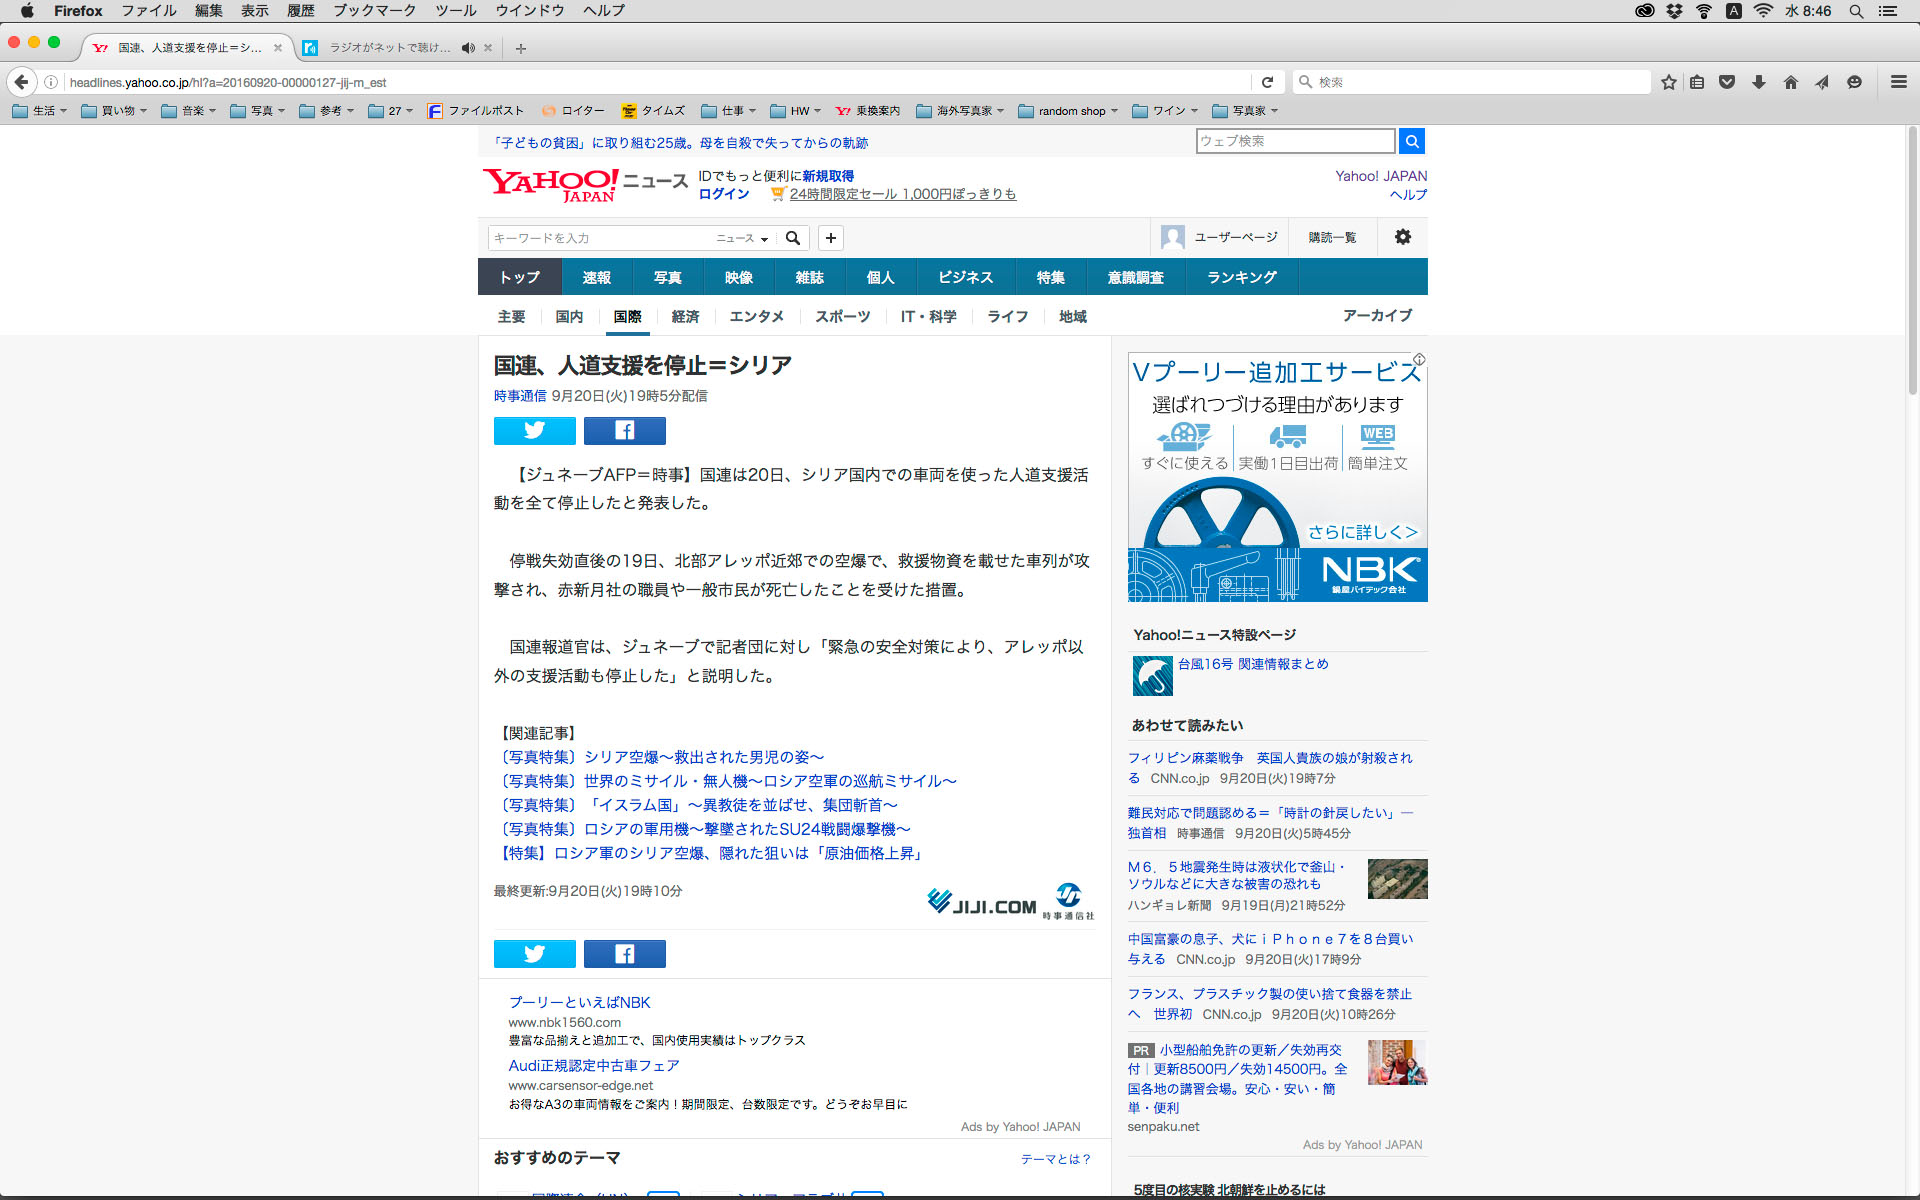Click the plus add-keyword button
Screen dimensions: 1920x1200
point(830,238)
